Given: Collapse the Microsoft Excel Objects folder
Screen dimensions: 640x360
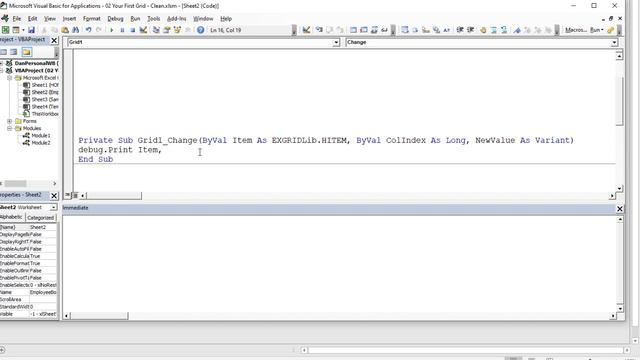Looking at the screenshot, I should pos(9,78).
